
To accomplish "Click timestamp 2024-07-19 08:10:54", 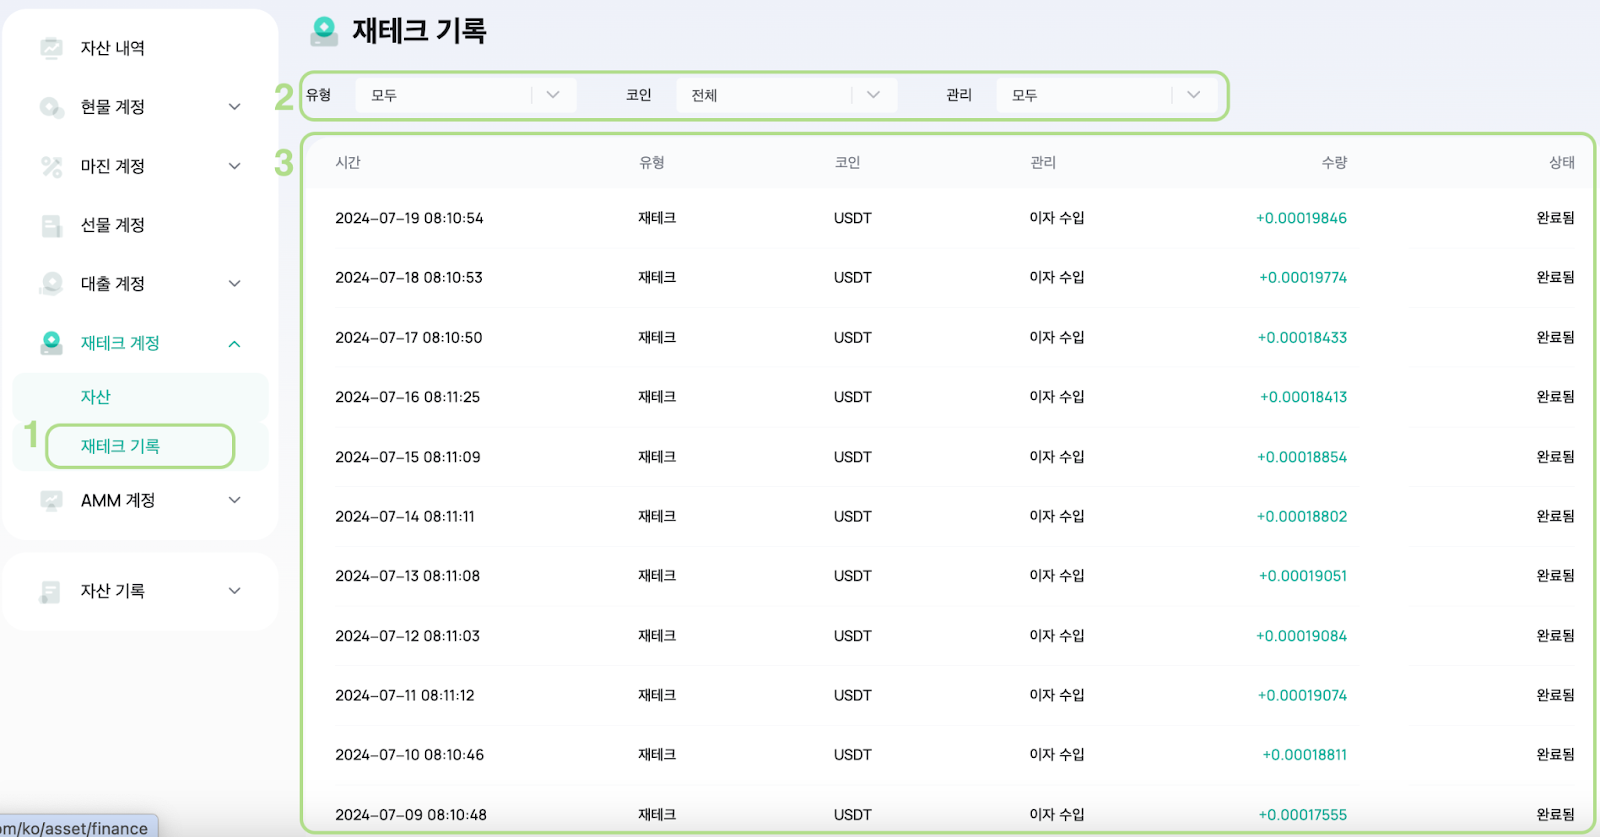I will [409, 218].
